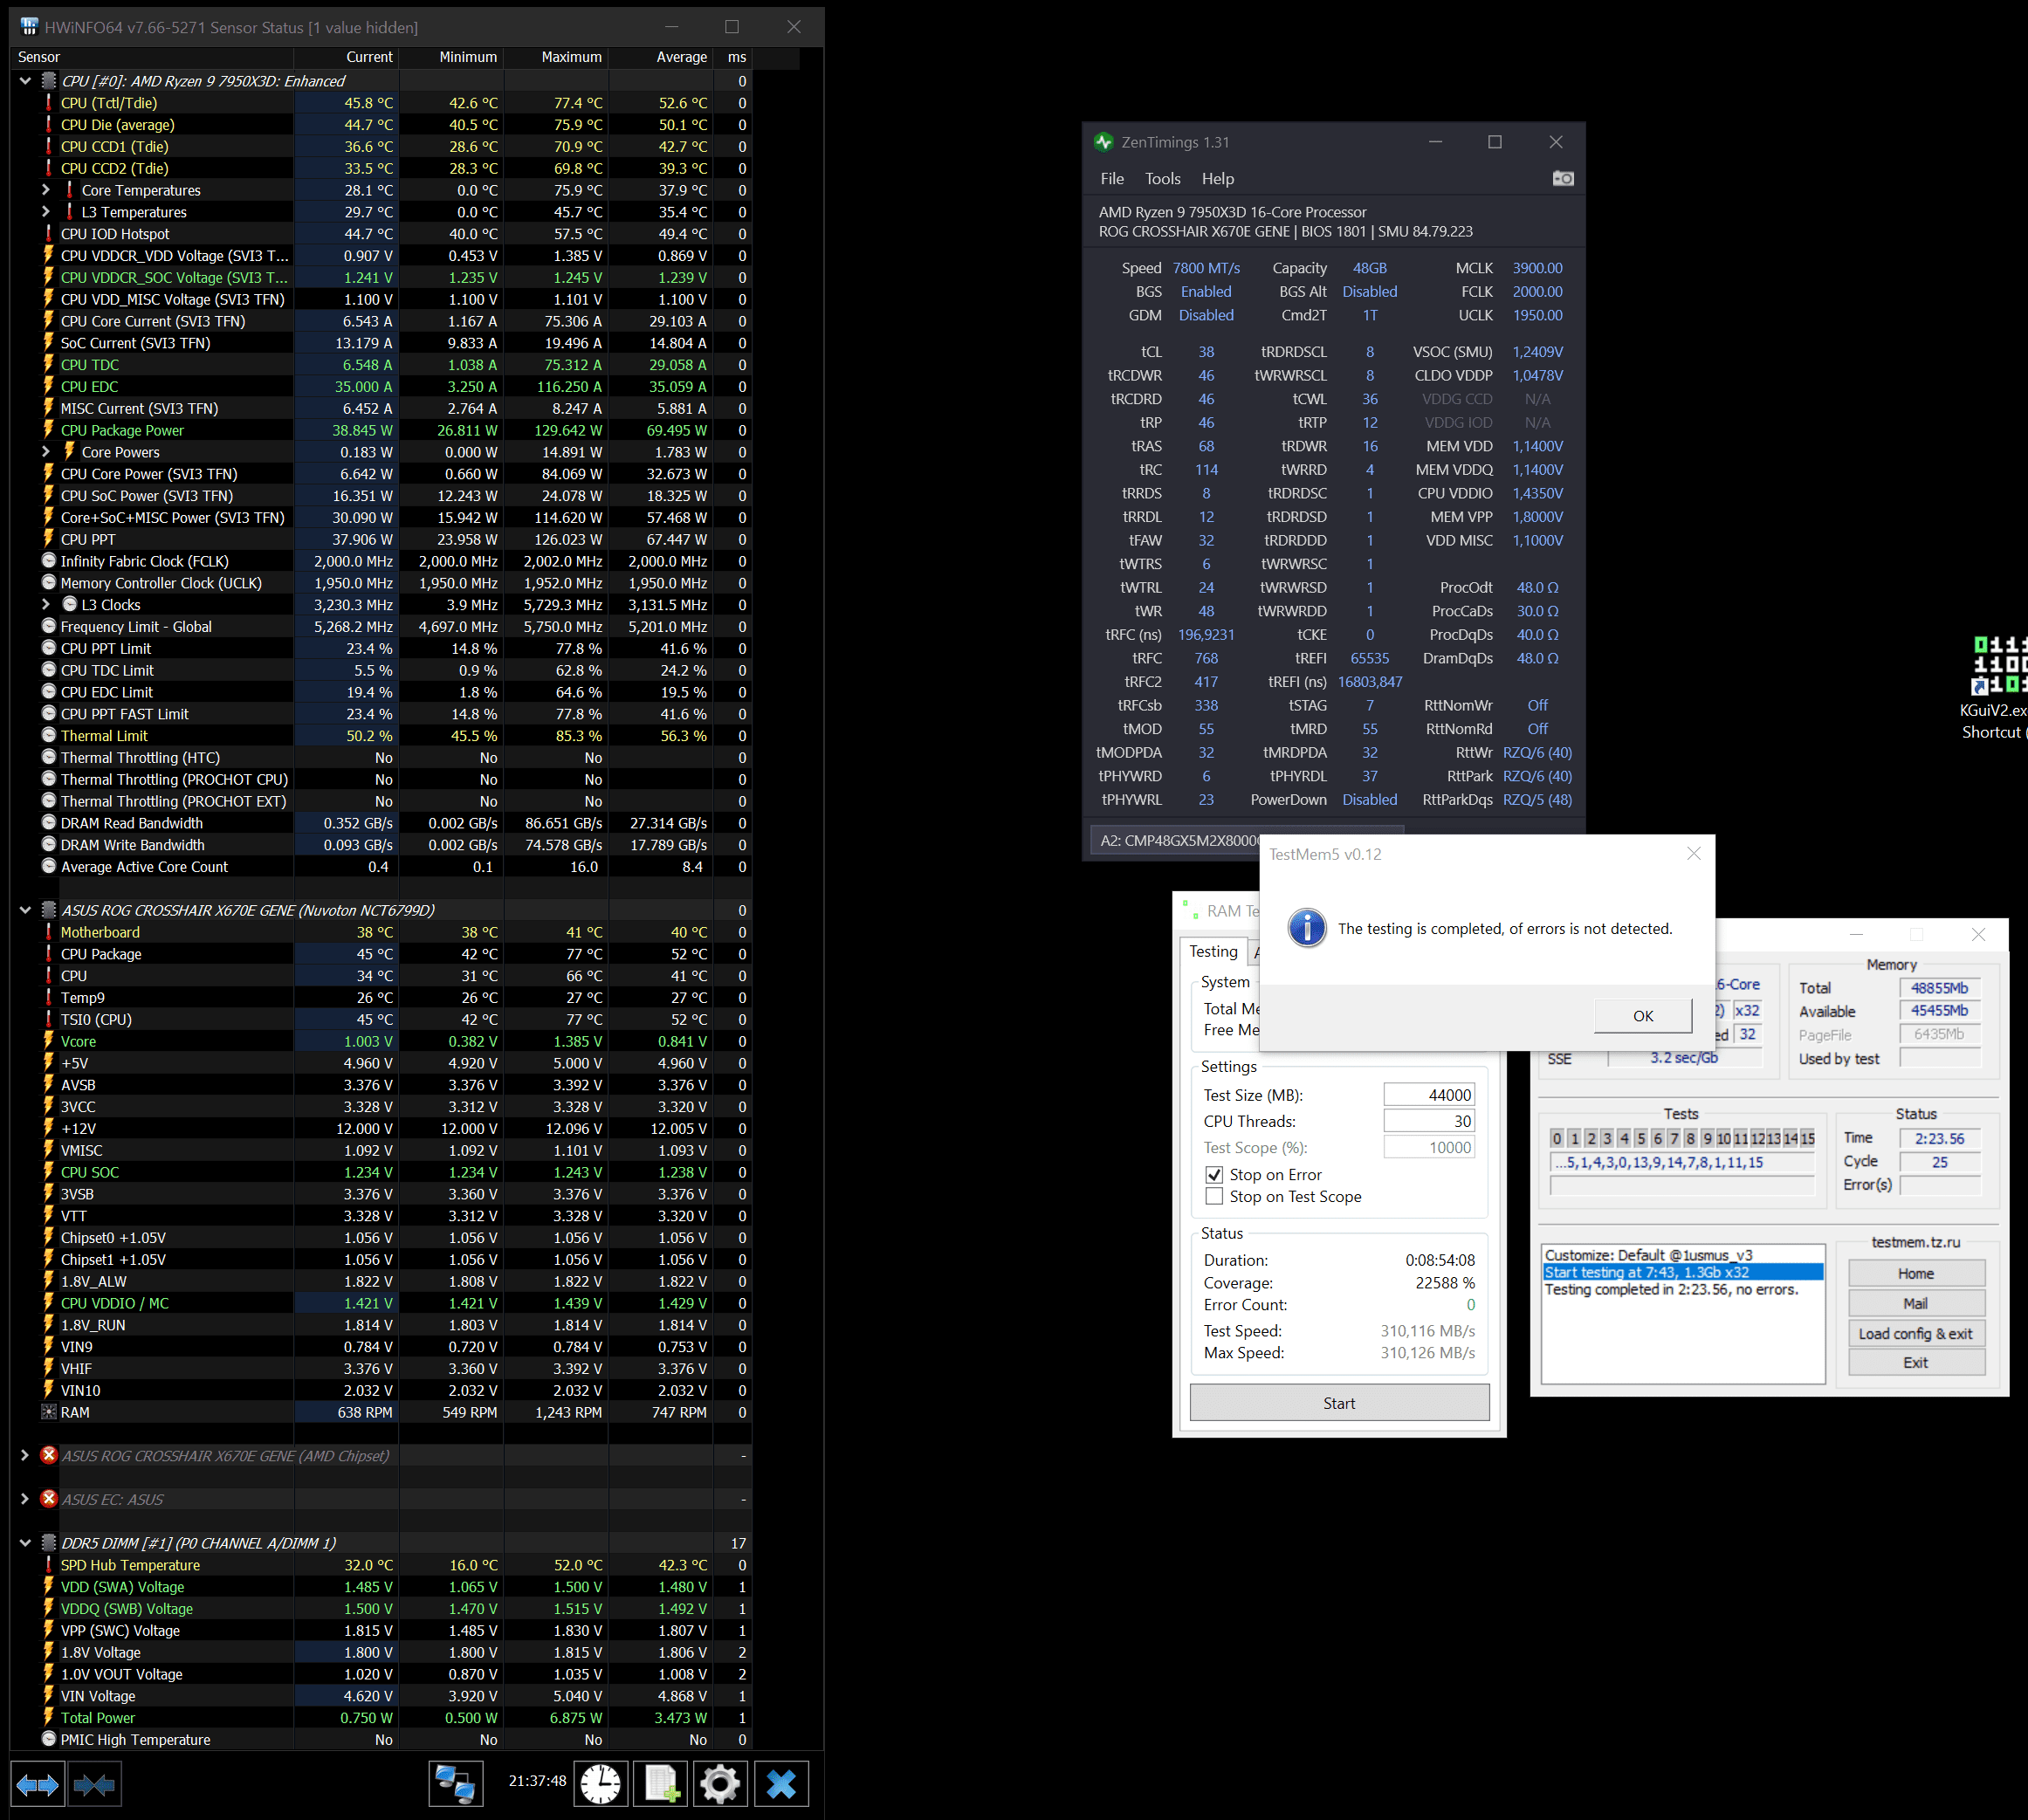The height and width of the screenshot is (1820, 2028).
Task: Click the TestMem5 test progress bar below the sequence
Action: [x=1682, y=1185]
